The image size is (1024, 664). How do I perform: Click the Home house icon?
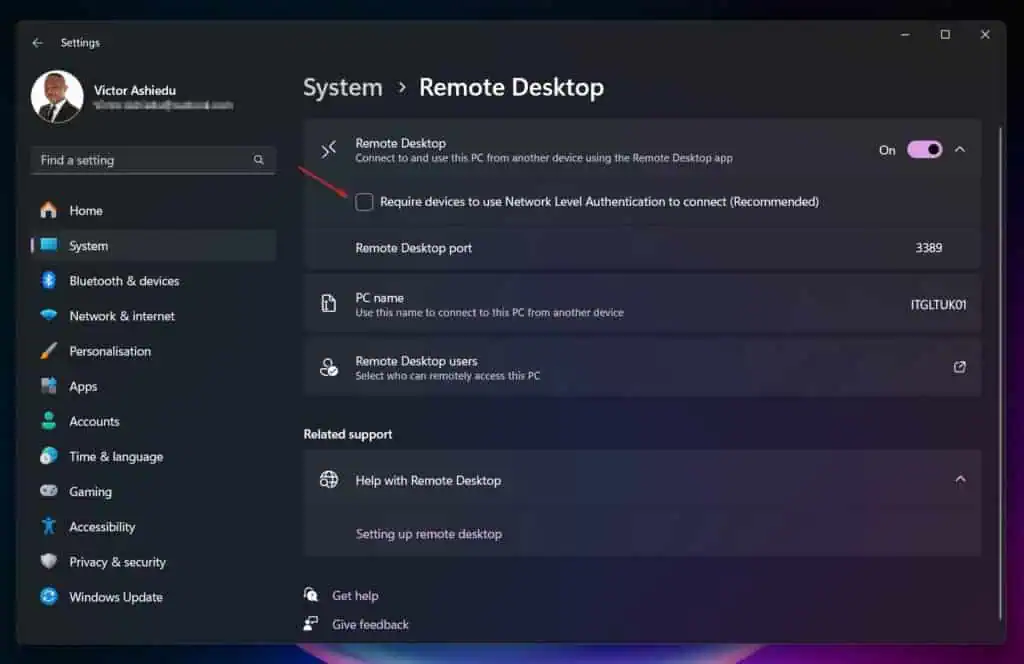[x=48, y=210]
